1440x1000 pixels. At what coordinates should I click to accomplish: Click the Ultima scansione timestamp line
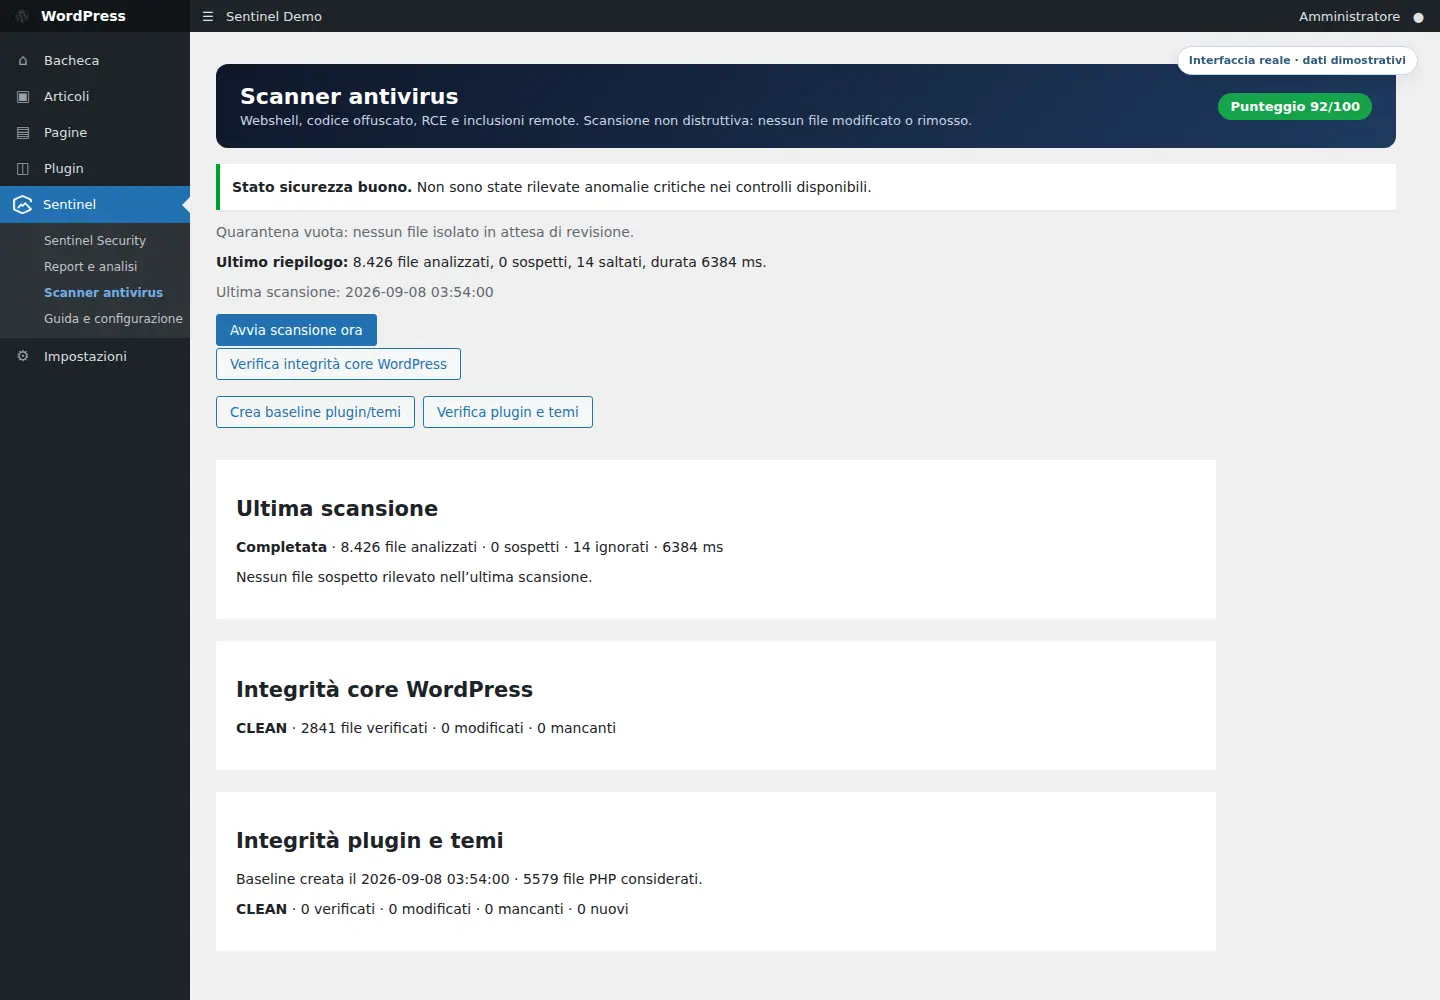pyautogui.click(x=355, y=292)
